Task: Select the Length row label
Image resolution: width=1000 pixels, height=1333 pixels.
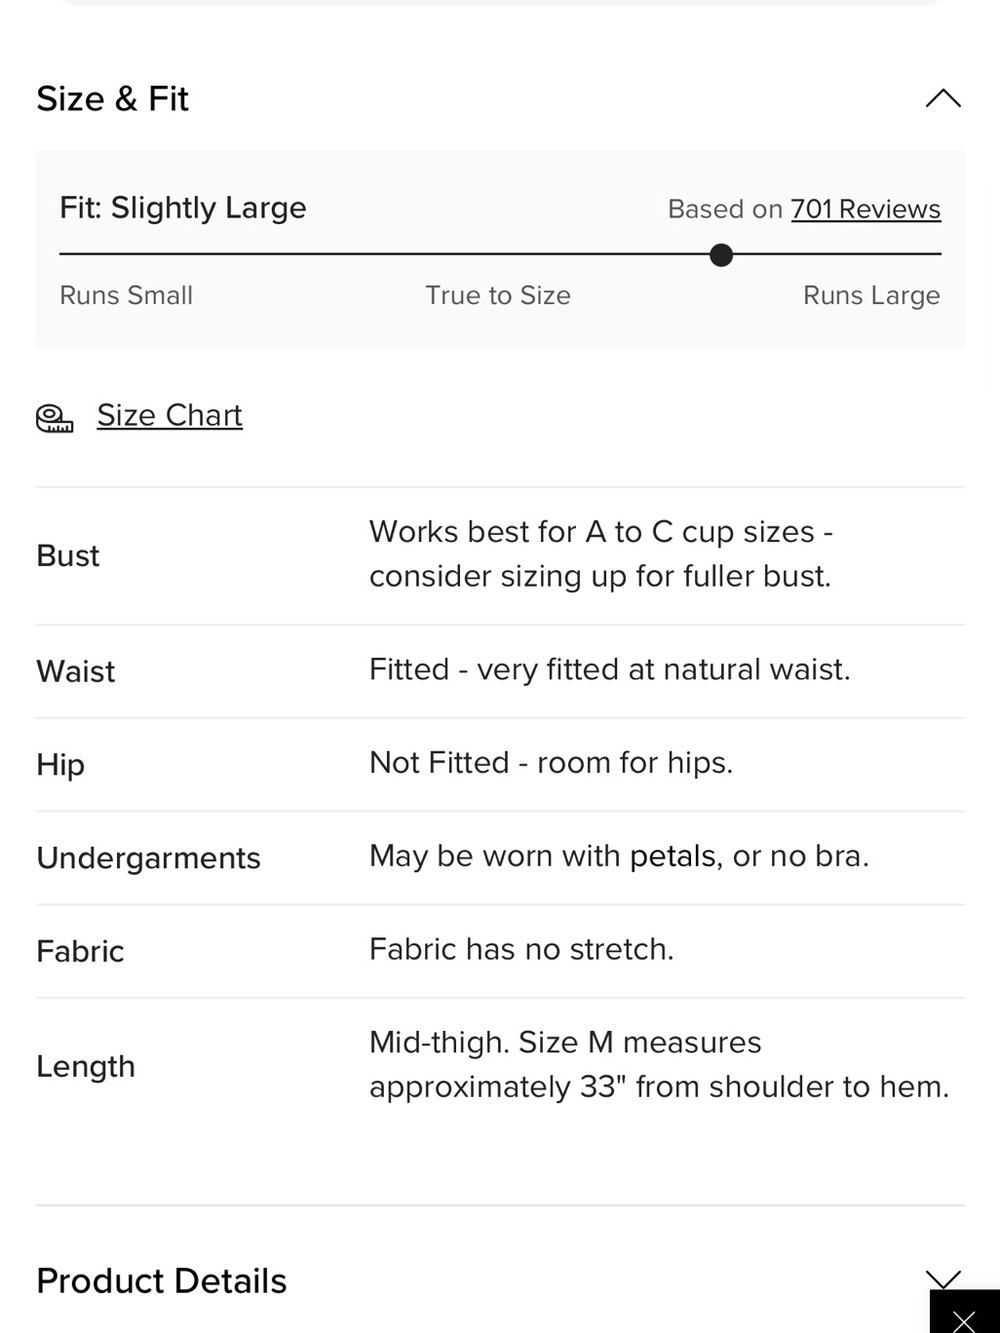Action: 85,1067
